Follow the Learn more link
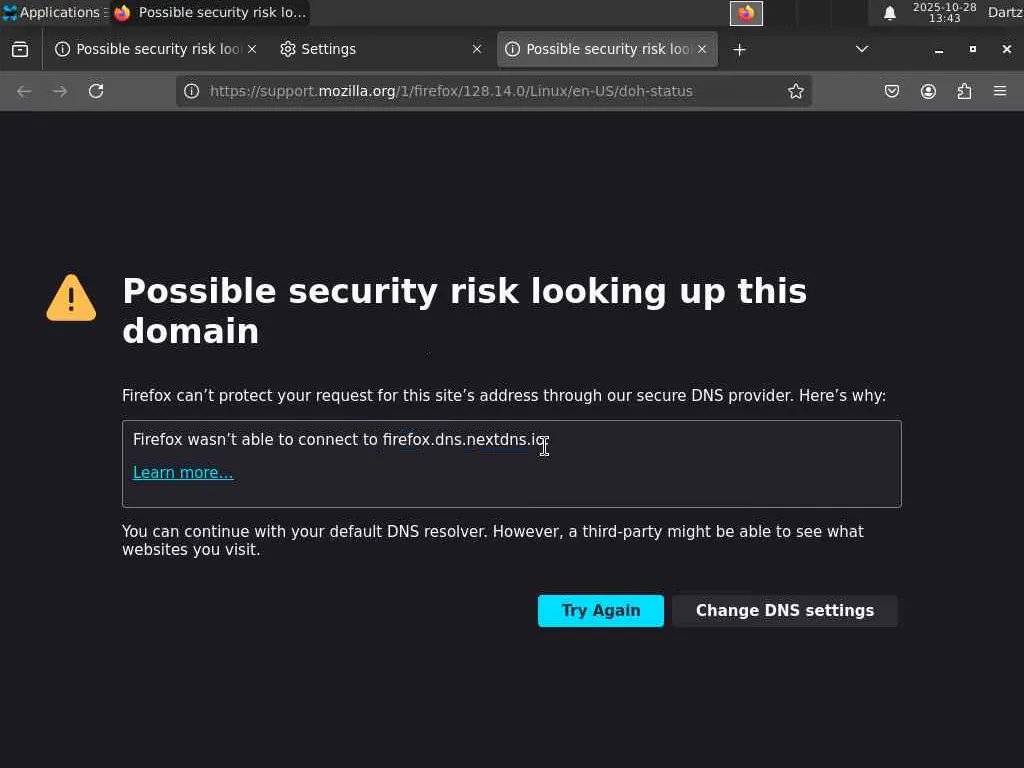Screen dimensions: 1024x768 pyautogui.click(x=183, y=473)
